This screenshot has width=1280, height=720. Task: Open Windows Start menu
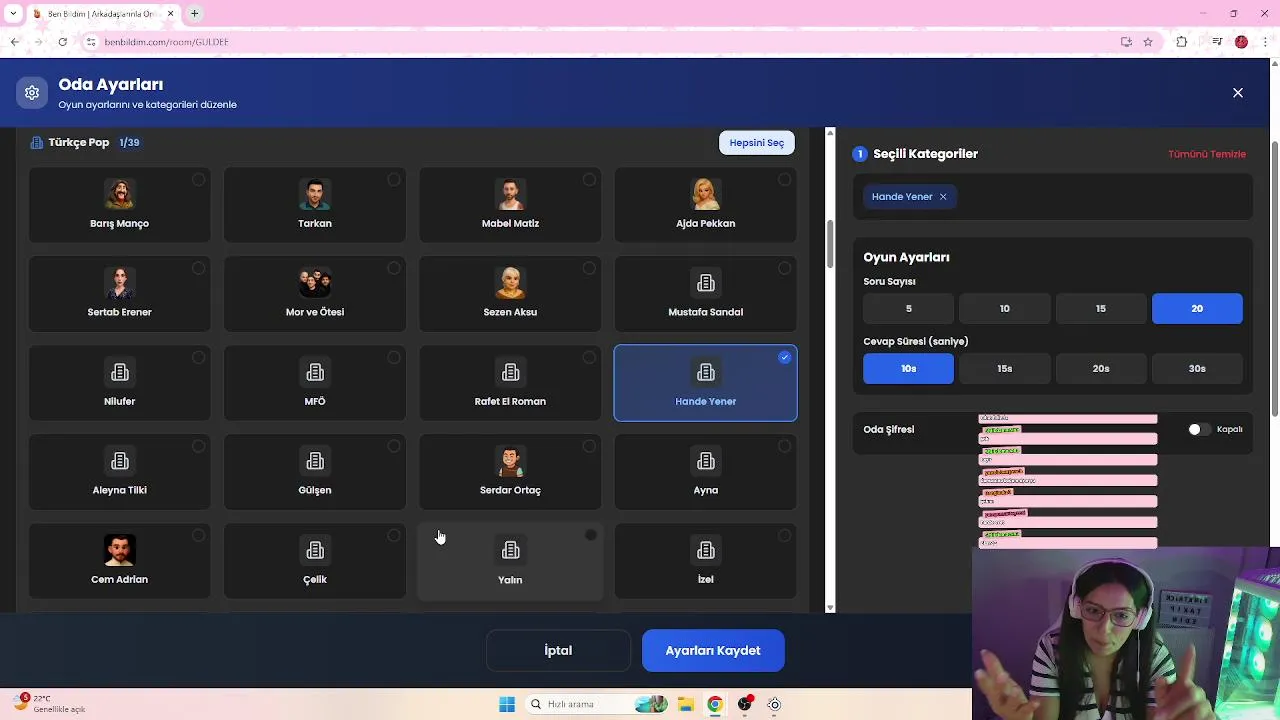pyautogui.click(x=507, y=704)
